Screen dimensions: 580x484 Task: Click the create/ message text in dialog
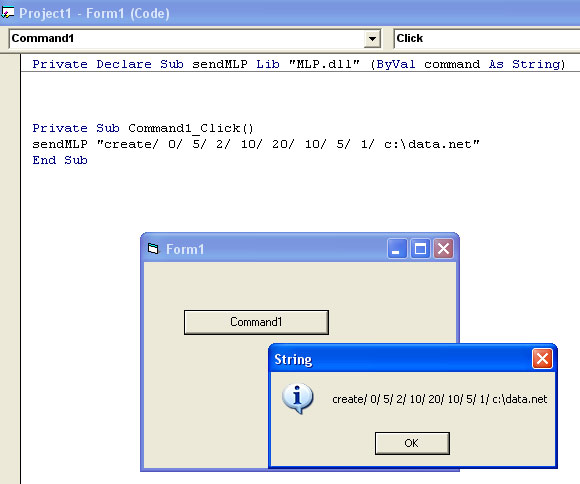439,399
